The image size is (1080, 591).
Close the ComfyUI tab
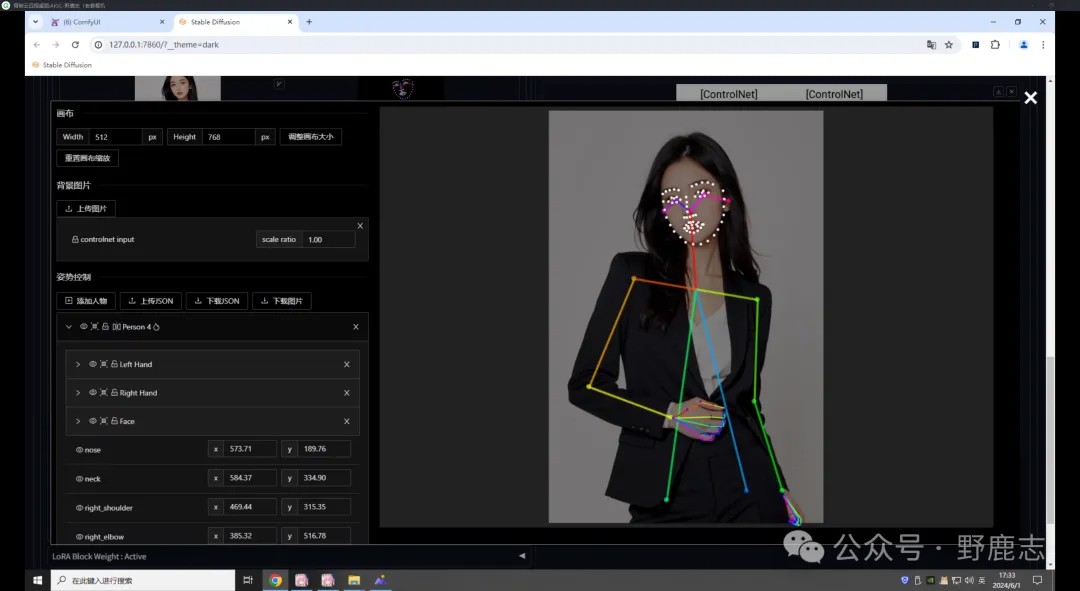pyautogui.click(x=162, y=21)
